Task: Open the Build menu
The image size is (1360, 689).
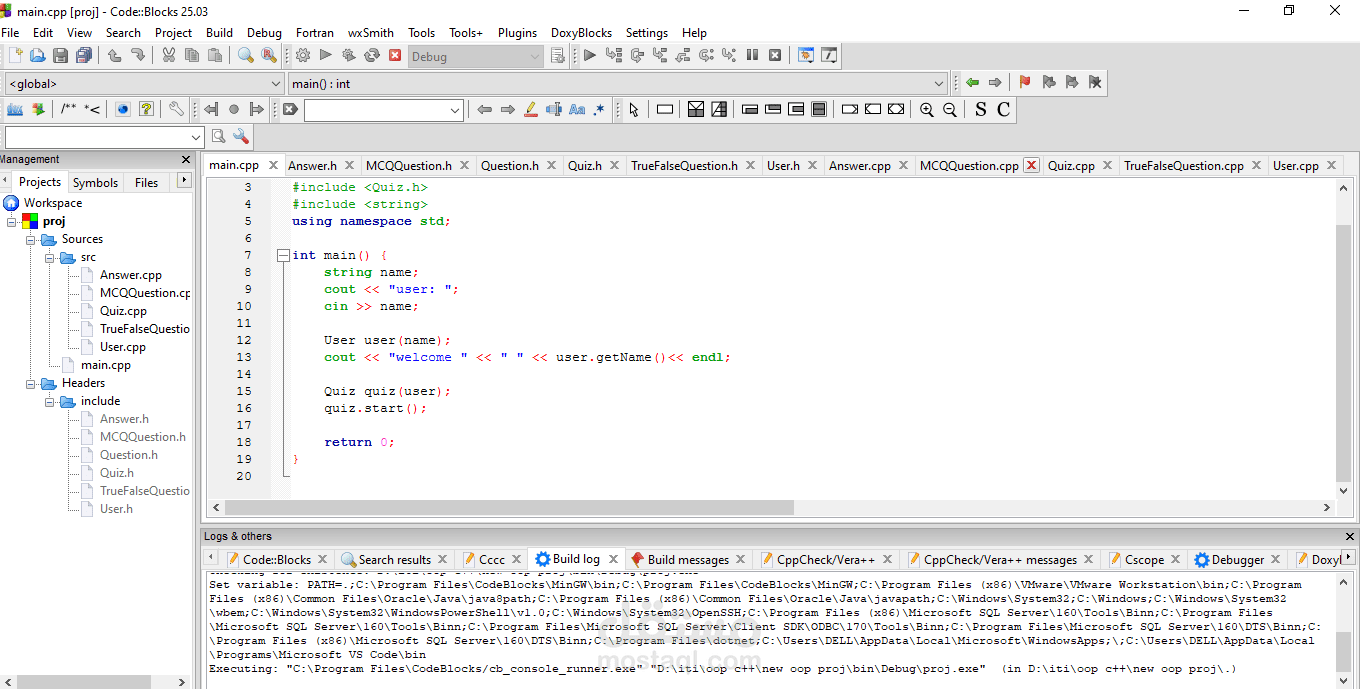Action: [219, 32]
